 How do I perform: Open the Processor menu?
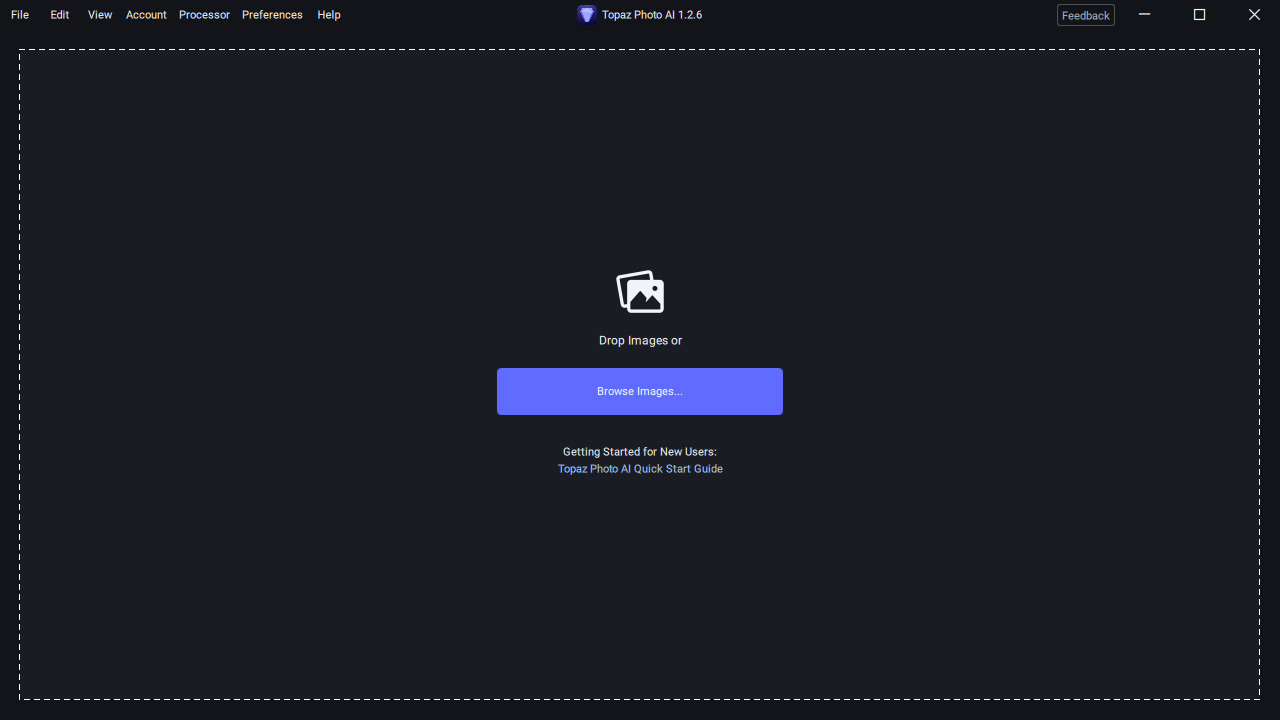click(x=204, y=14)
